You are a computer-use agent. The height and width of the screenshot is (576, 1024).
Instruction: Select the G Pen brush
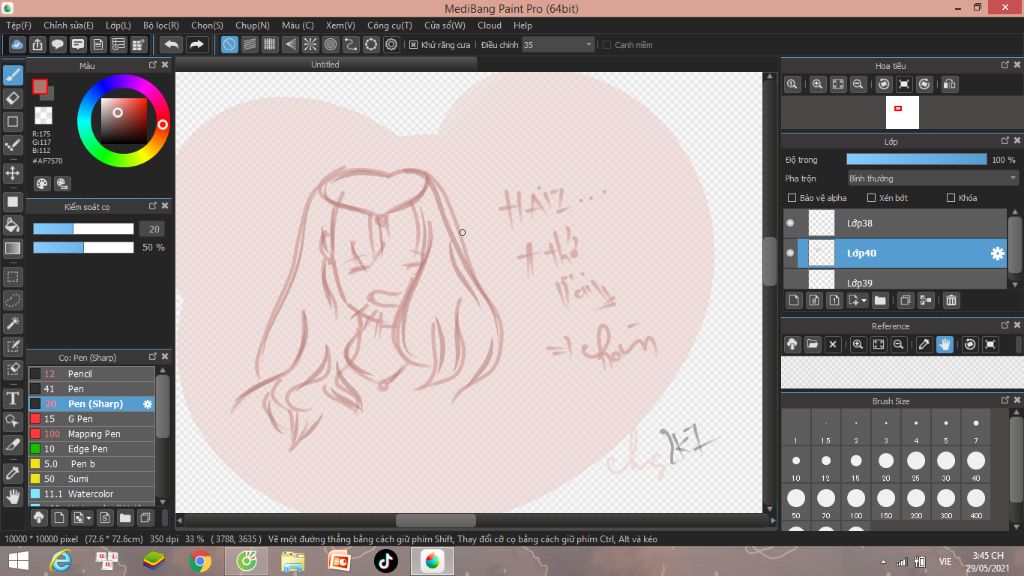(91, 419)
